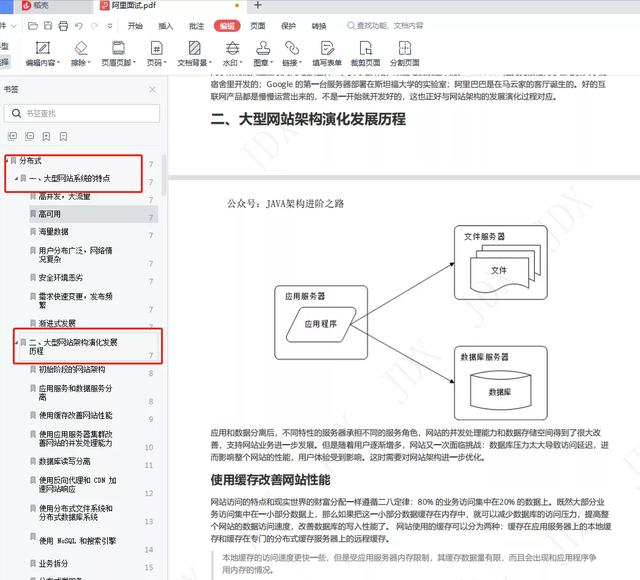Screen dimensions: 640x580
Task: Select the 初始阶段的网站架构 bookmark
Action: coord(72,369)
